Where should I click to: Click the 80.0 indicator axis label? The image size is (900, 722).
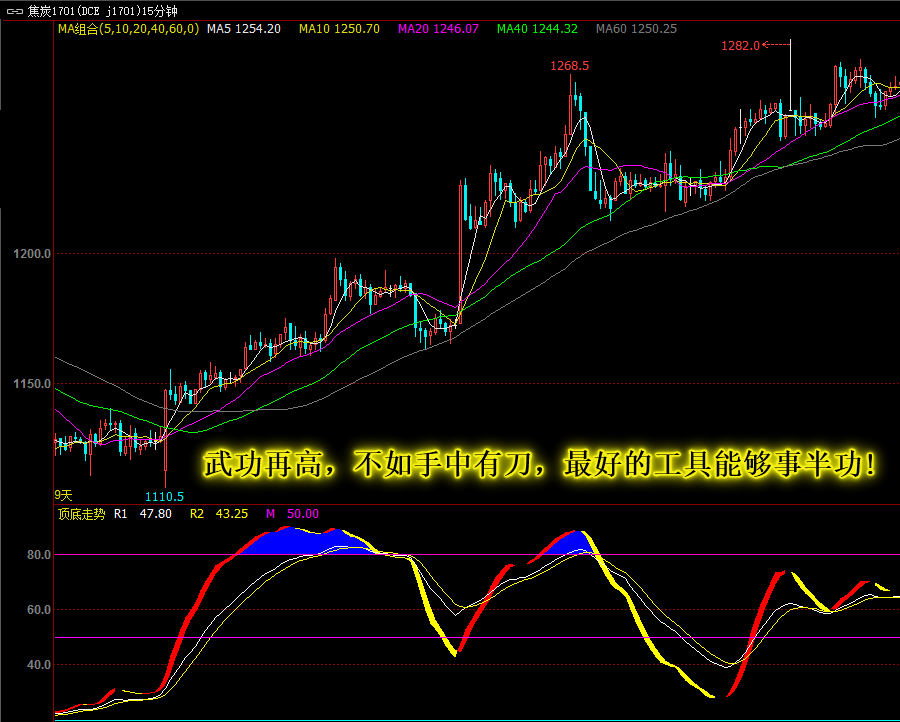pos(39,554)
